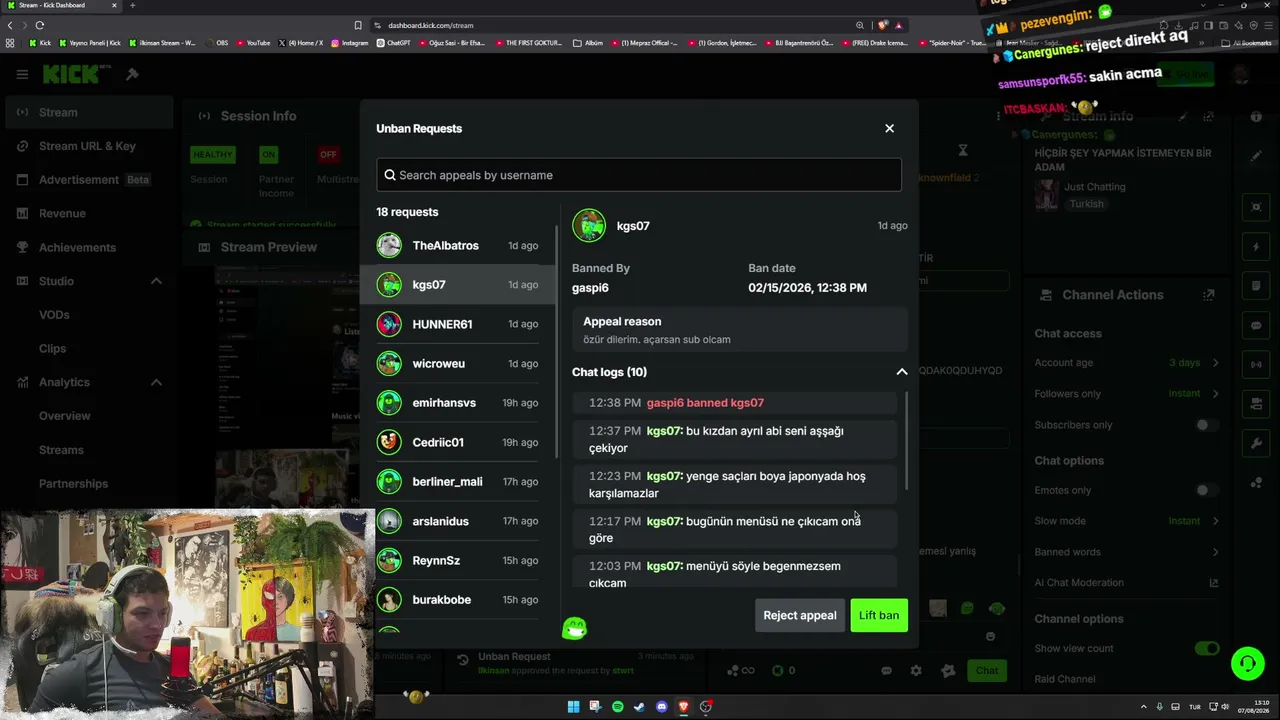Toggle Subscribers only chat

click(1208, 425)
